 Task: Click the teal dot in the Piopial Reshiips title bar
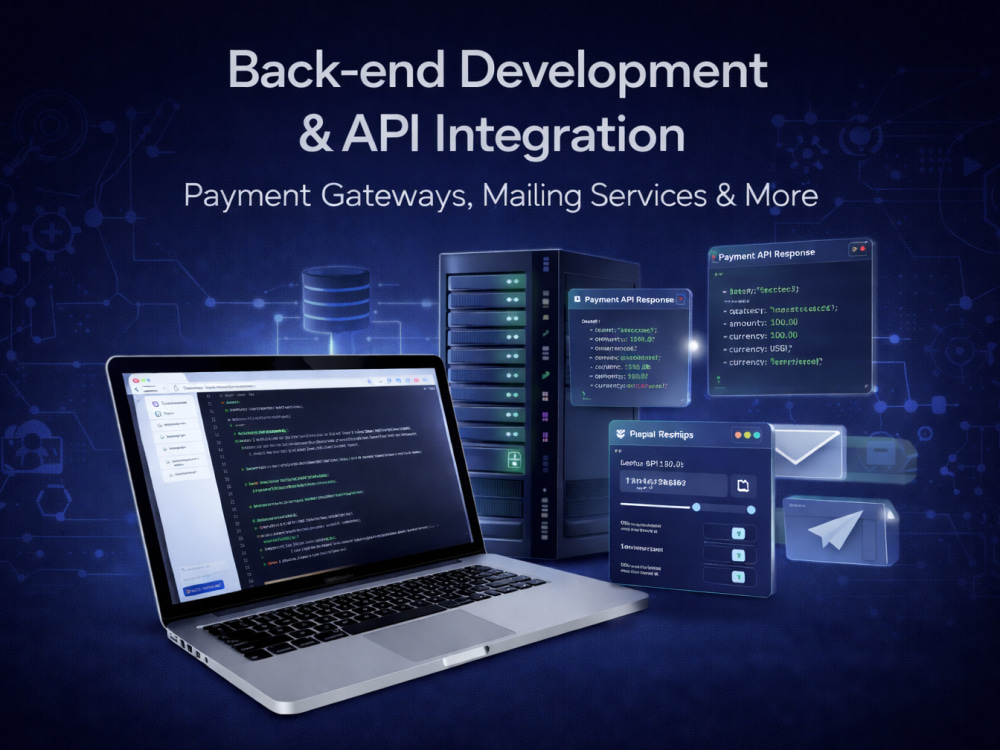pos(757,435)
